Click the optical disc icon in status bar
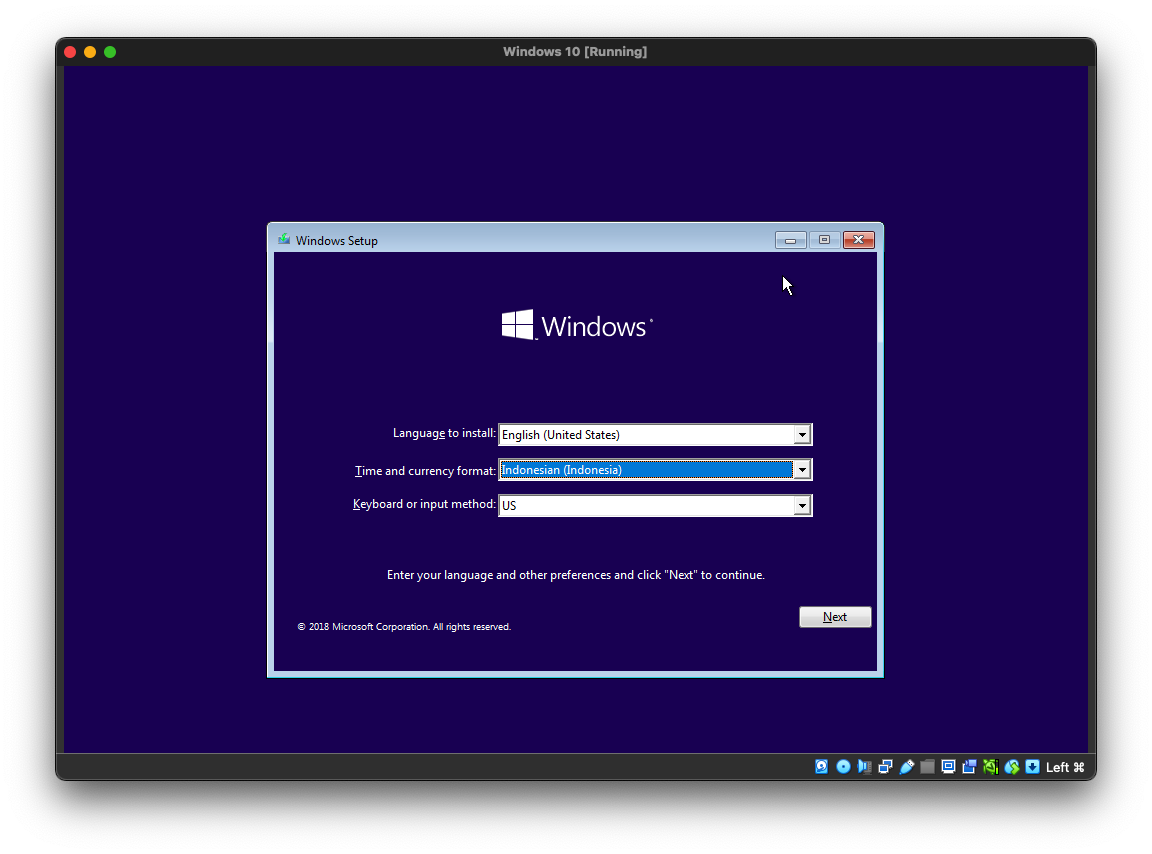Screen dimensions: 1152x854 (843, 767)
